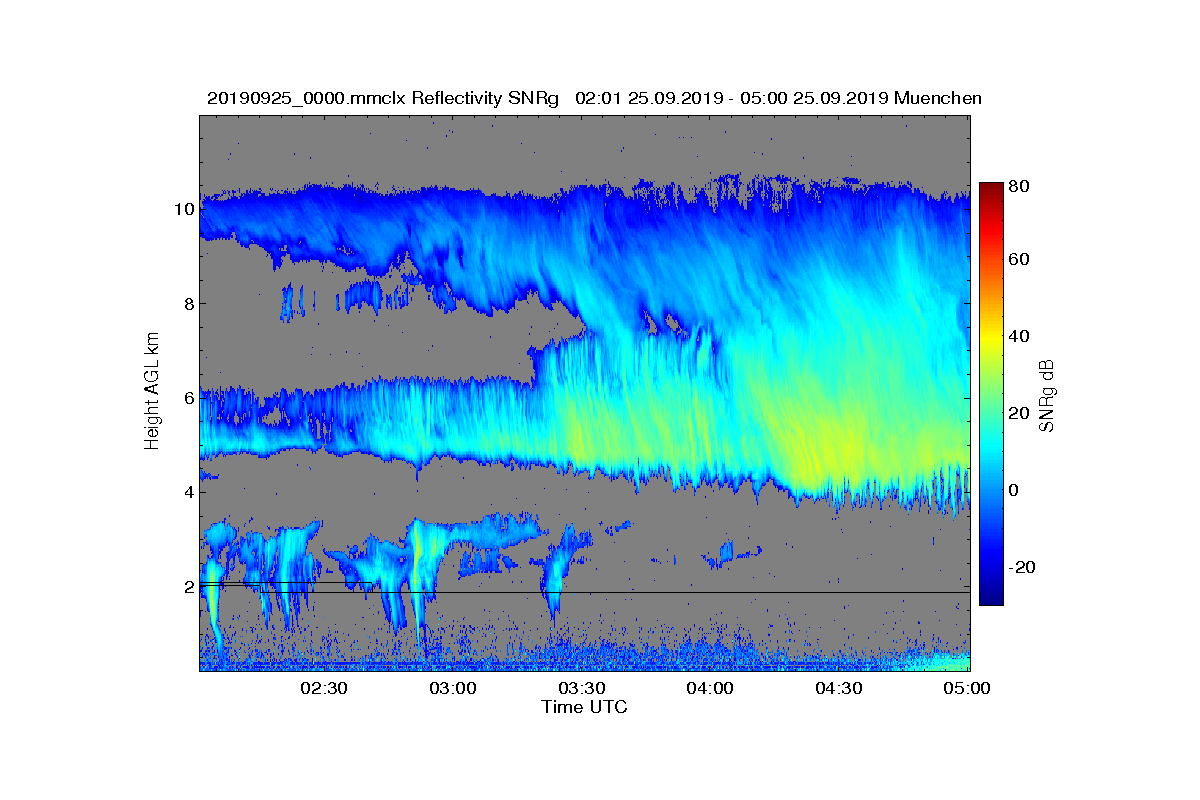This screenshot has width=1200, height=800.
Task: Click the '2' height tick label
Action: 189,586
